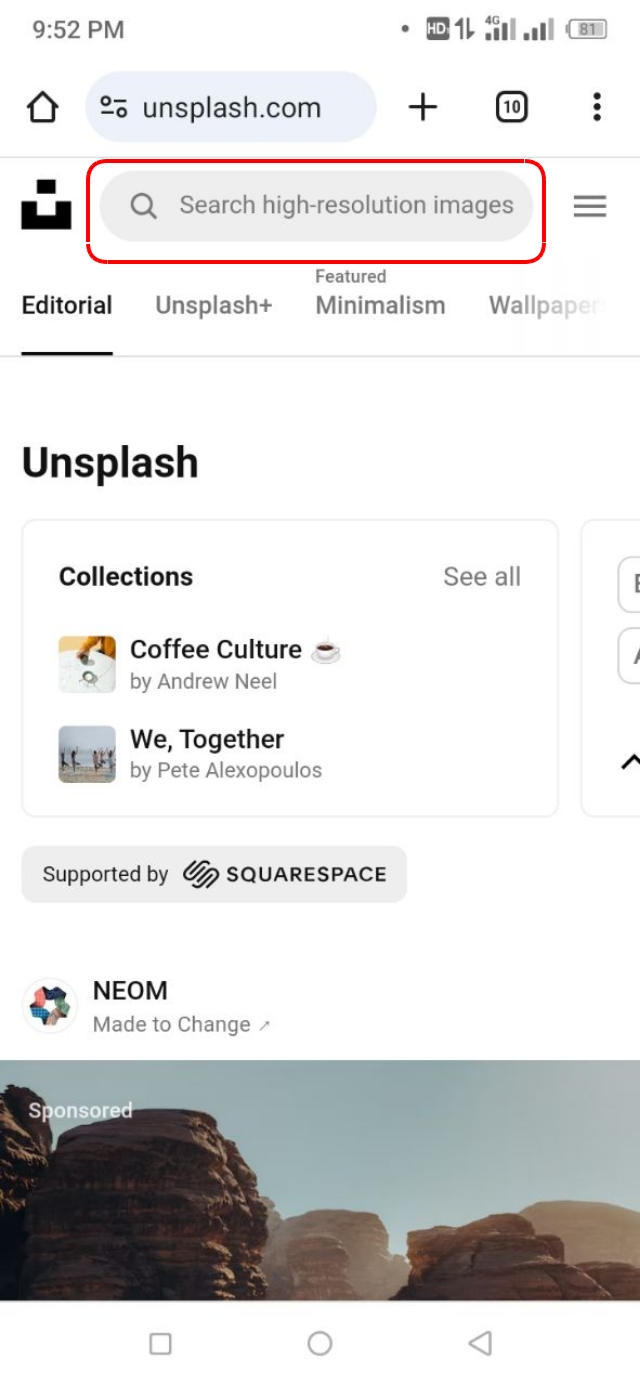Click the Unsplash logo icon
This screenshot has height=1386, width=640.
pyautogui.click(x=45, y=206)
